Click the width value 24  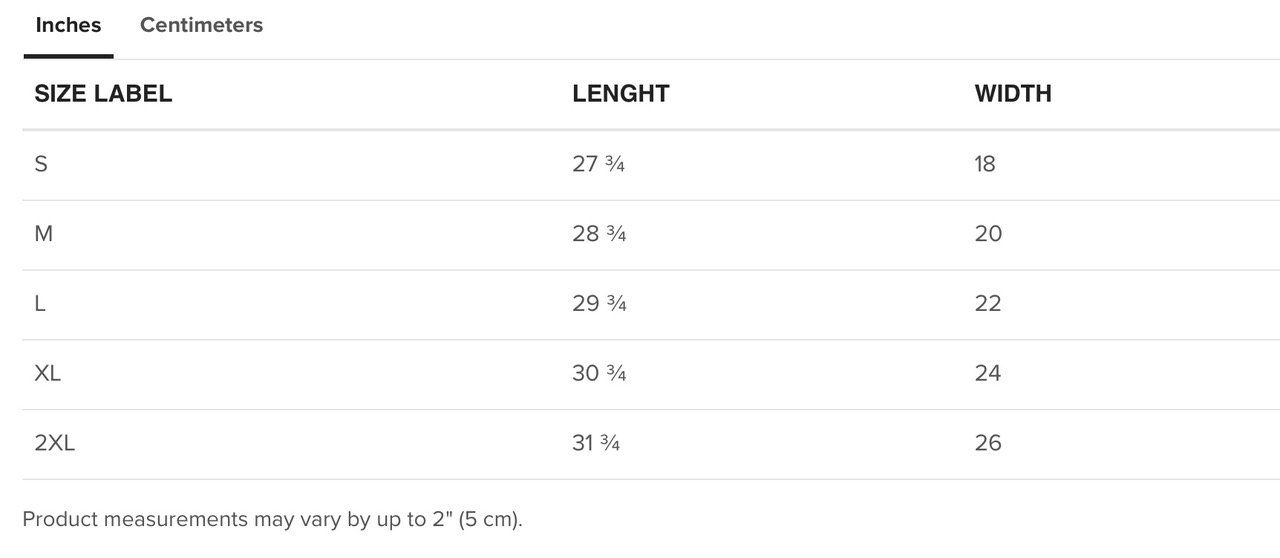[x=988, y=374]
